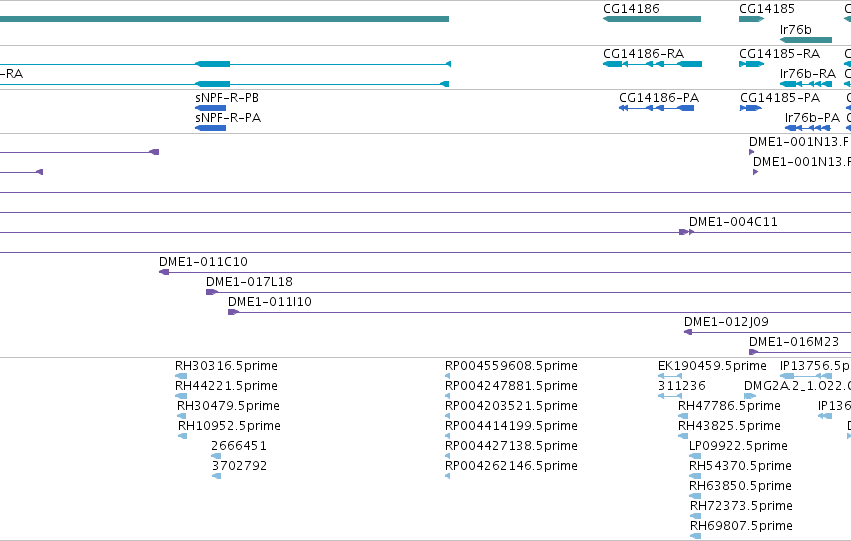Select the RH30316.5prime EST feature
The image size is (851, 541).
(181, 376)
